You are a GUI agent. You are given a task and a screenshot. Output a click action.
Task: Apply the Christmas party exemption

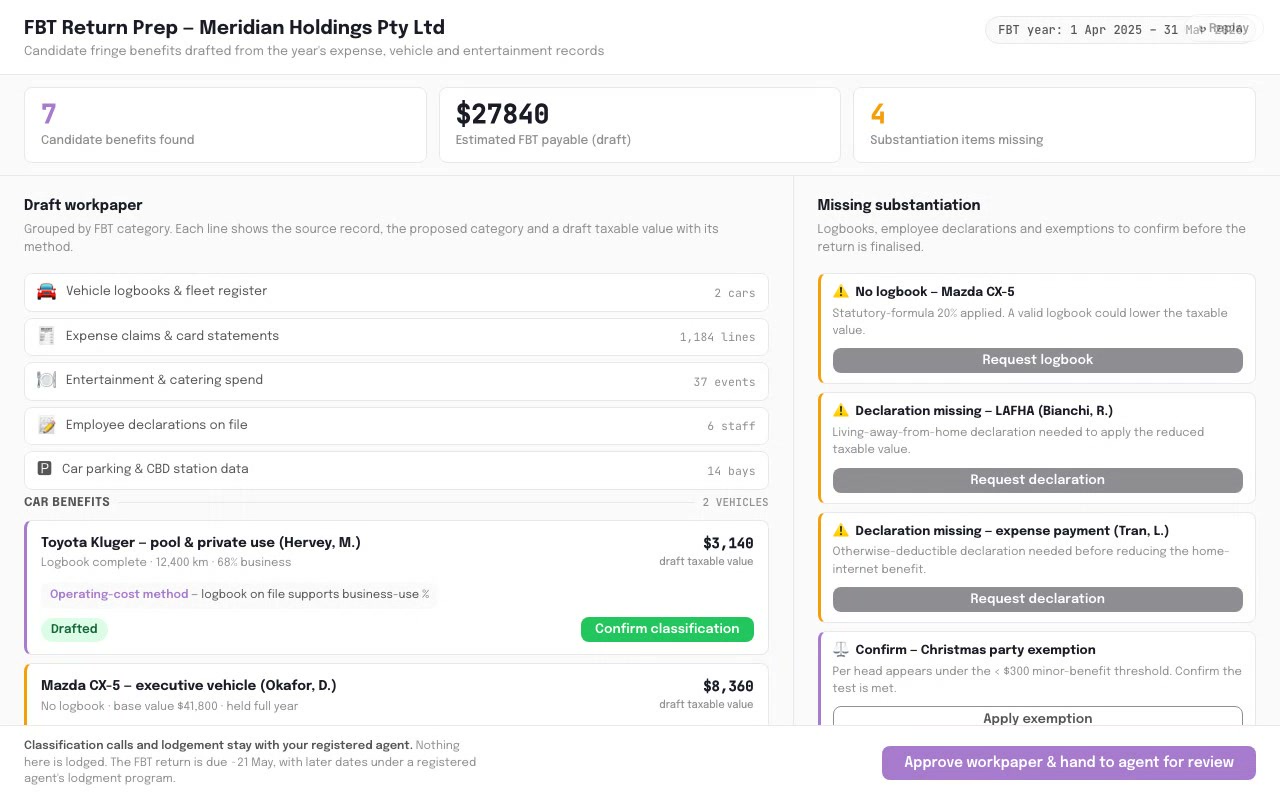point(1037,717)
